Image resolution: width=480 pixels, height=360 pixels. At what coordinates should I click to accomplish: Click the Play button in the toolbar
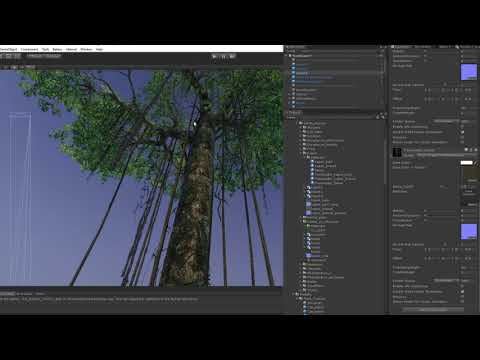click(215, 56)
